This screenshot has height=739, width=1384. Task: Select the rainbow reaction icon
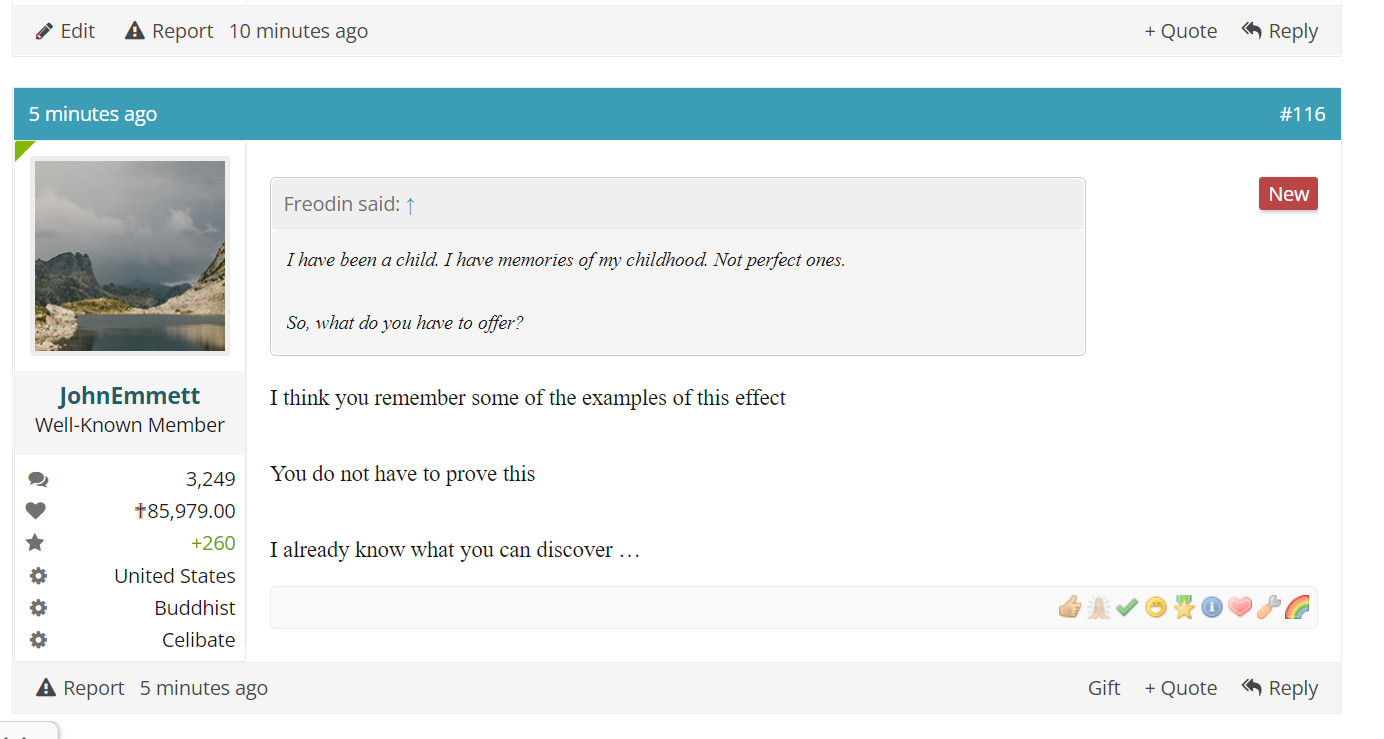(1297, 607)
